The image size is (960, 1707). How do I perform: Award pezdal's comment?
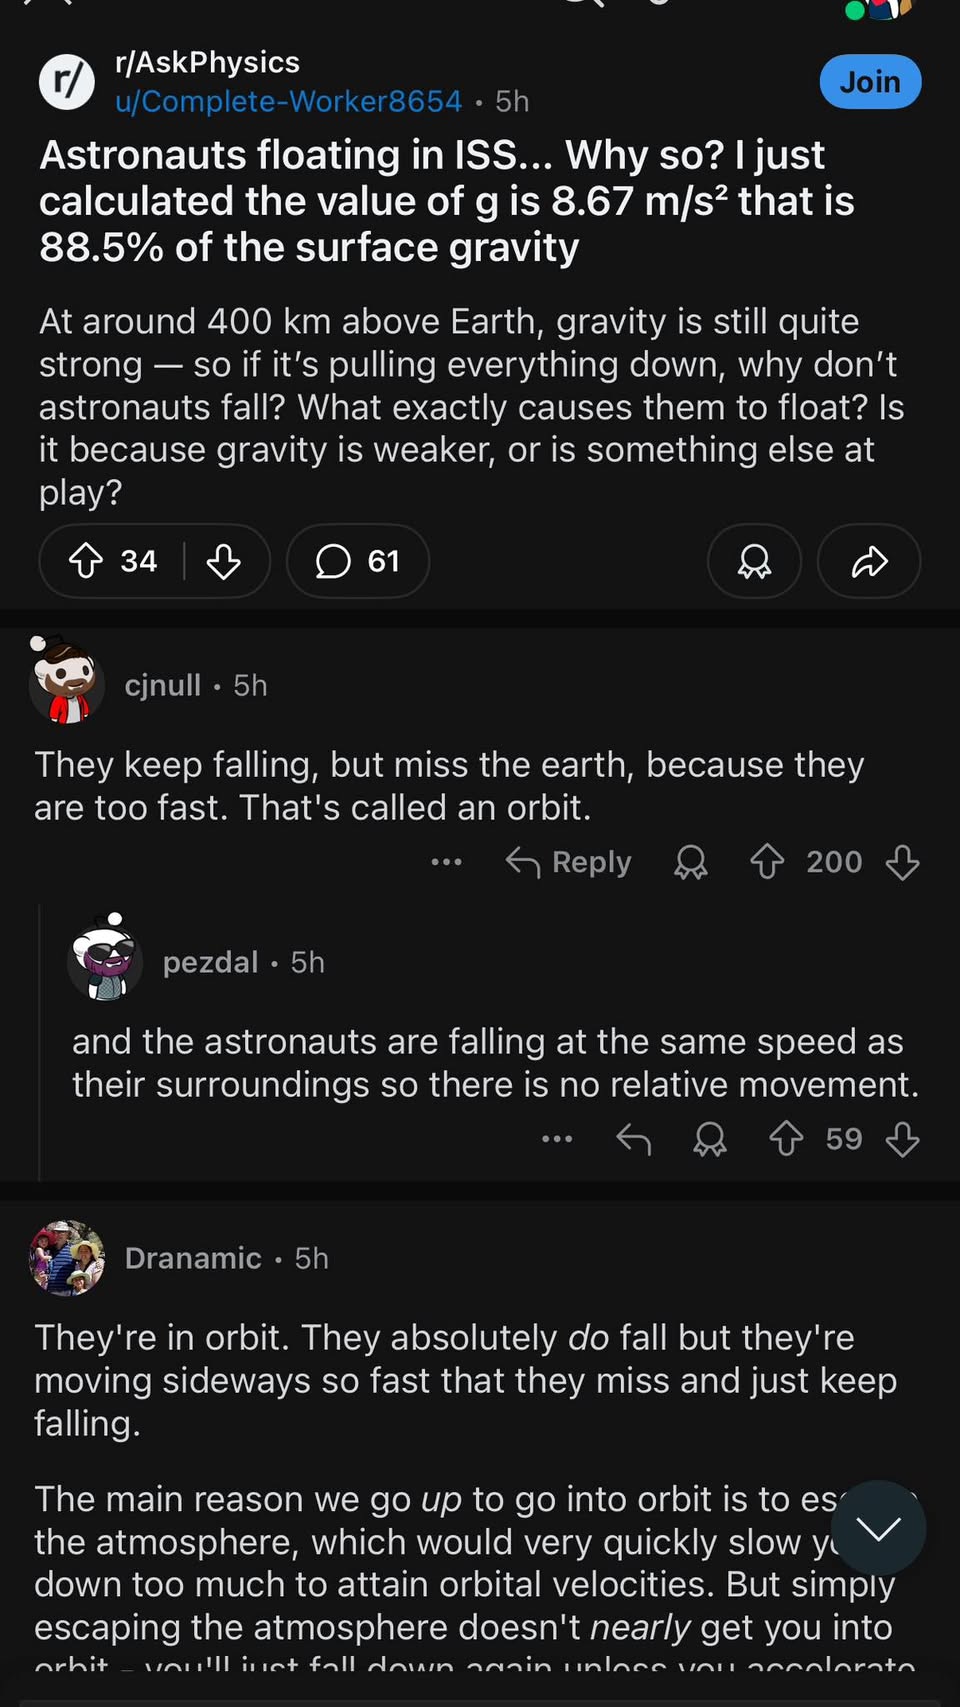pyautogui.click(x=710, y=1139)
